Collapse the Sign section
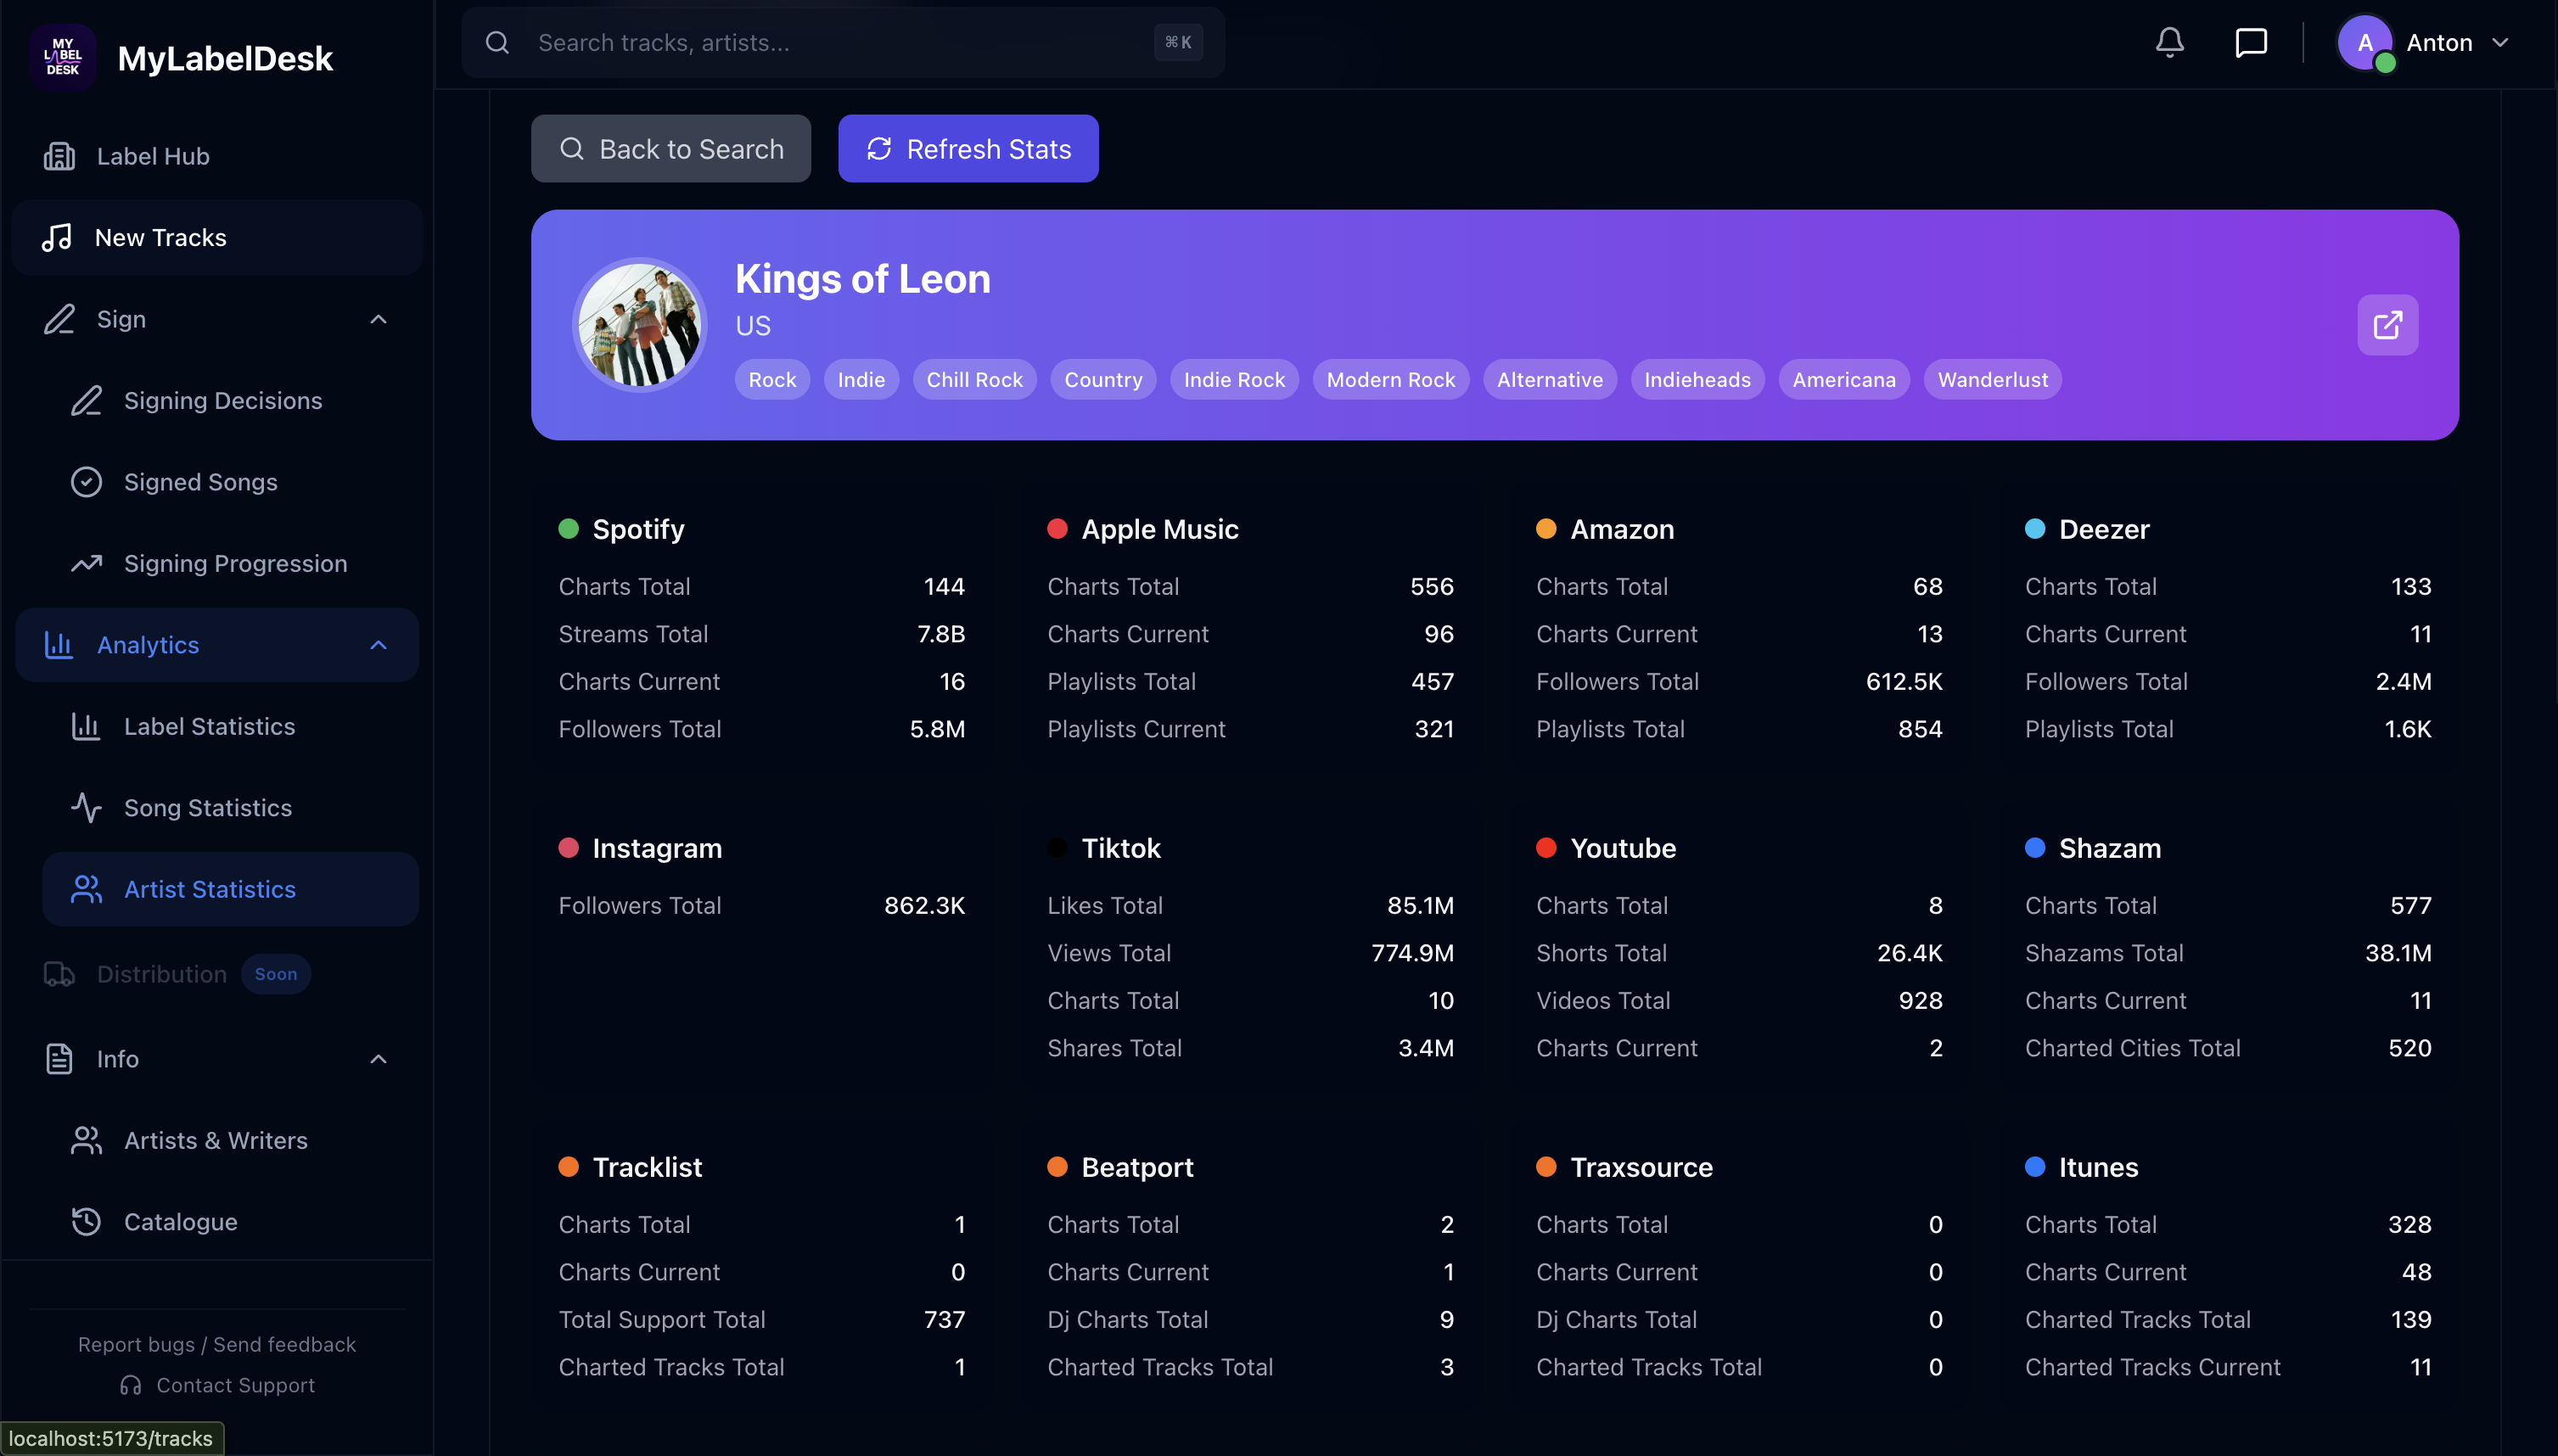This screenshot has width=2558, height=1456. pyautogui.click(x=378, y=318)
